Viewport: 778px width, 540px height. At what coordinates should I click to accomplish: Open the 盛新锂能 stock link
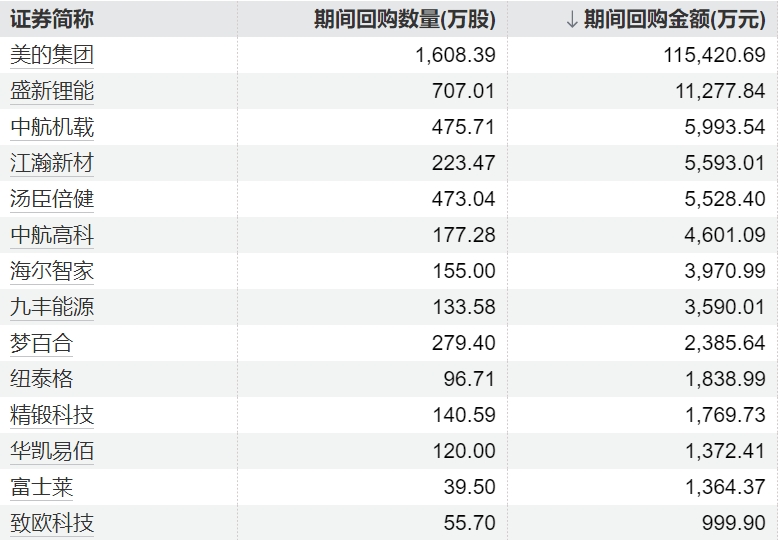pos(52,91)
